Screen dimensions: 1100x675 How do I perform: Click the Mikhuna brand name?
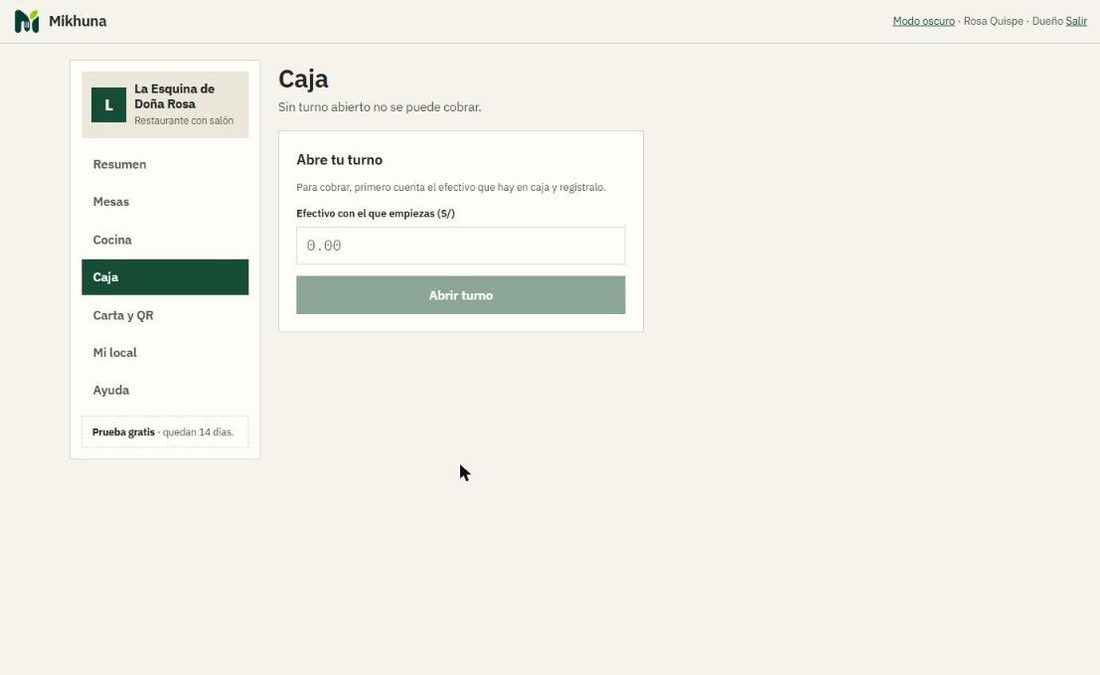[78, 21]
